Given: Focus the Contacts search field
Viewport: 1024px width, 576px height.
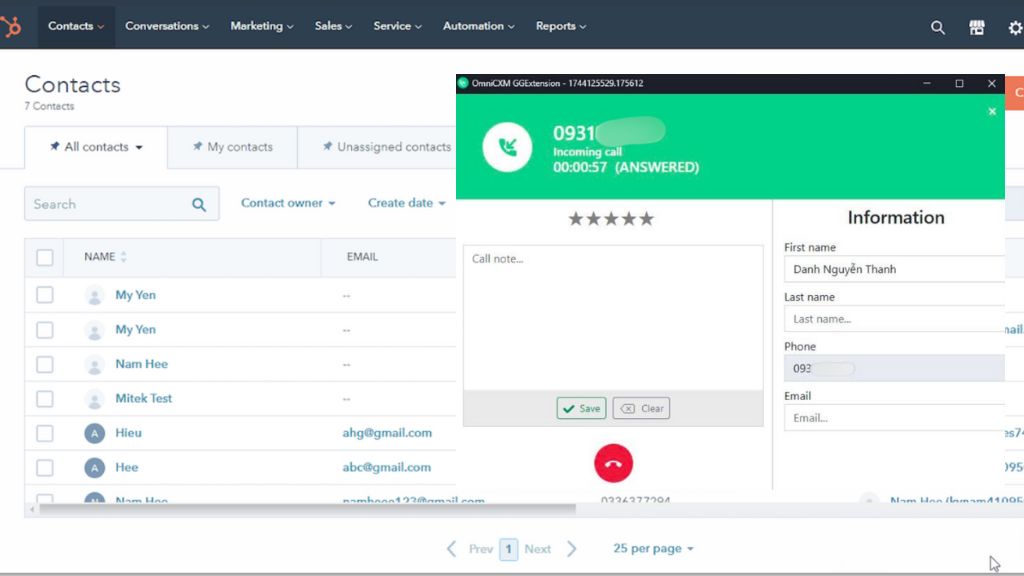Looking at the screenshot, I should pyautogui.click(x=121, y=204).
